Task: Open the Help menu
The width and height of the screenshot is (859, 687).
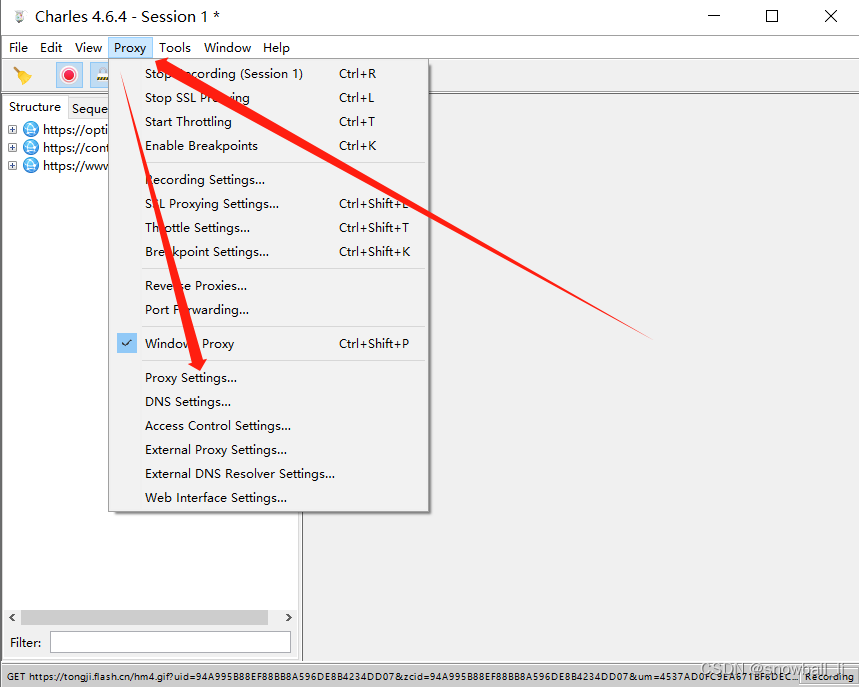Action: pyautogui.click(x=276, y=48)
